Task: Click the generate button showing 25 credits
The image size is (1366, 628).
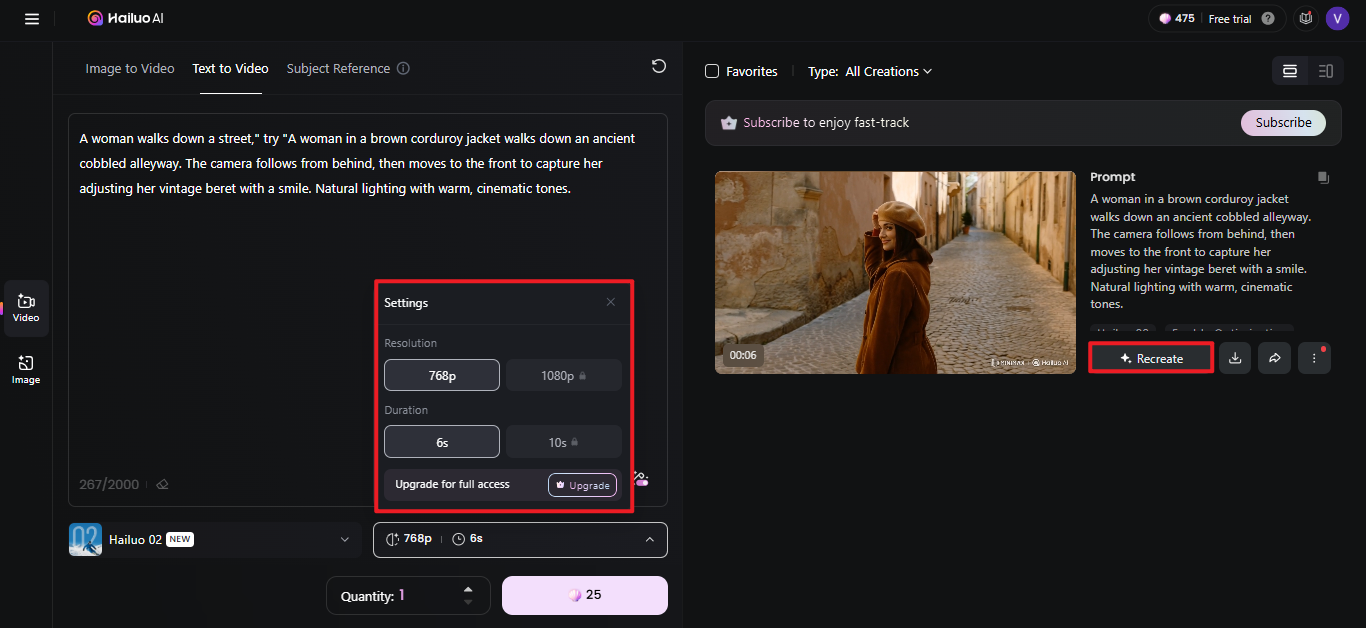Action: coord(585,595)
